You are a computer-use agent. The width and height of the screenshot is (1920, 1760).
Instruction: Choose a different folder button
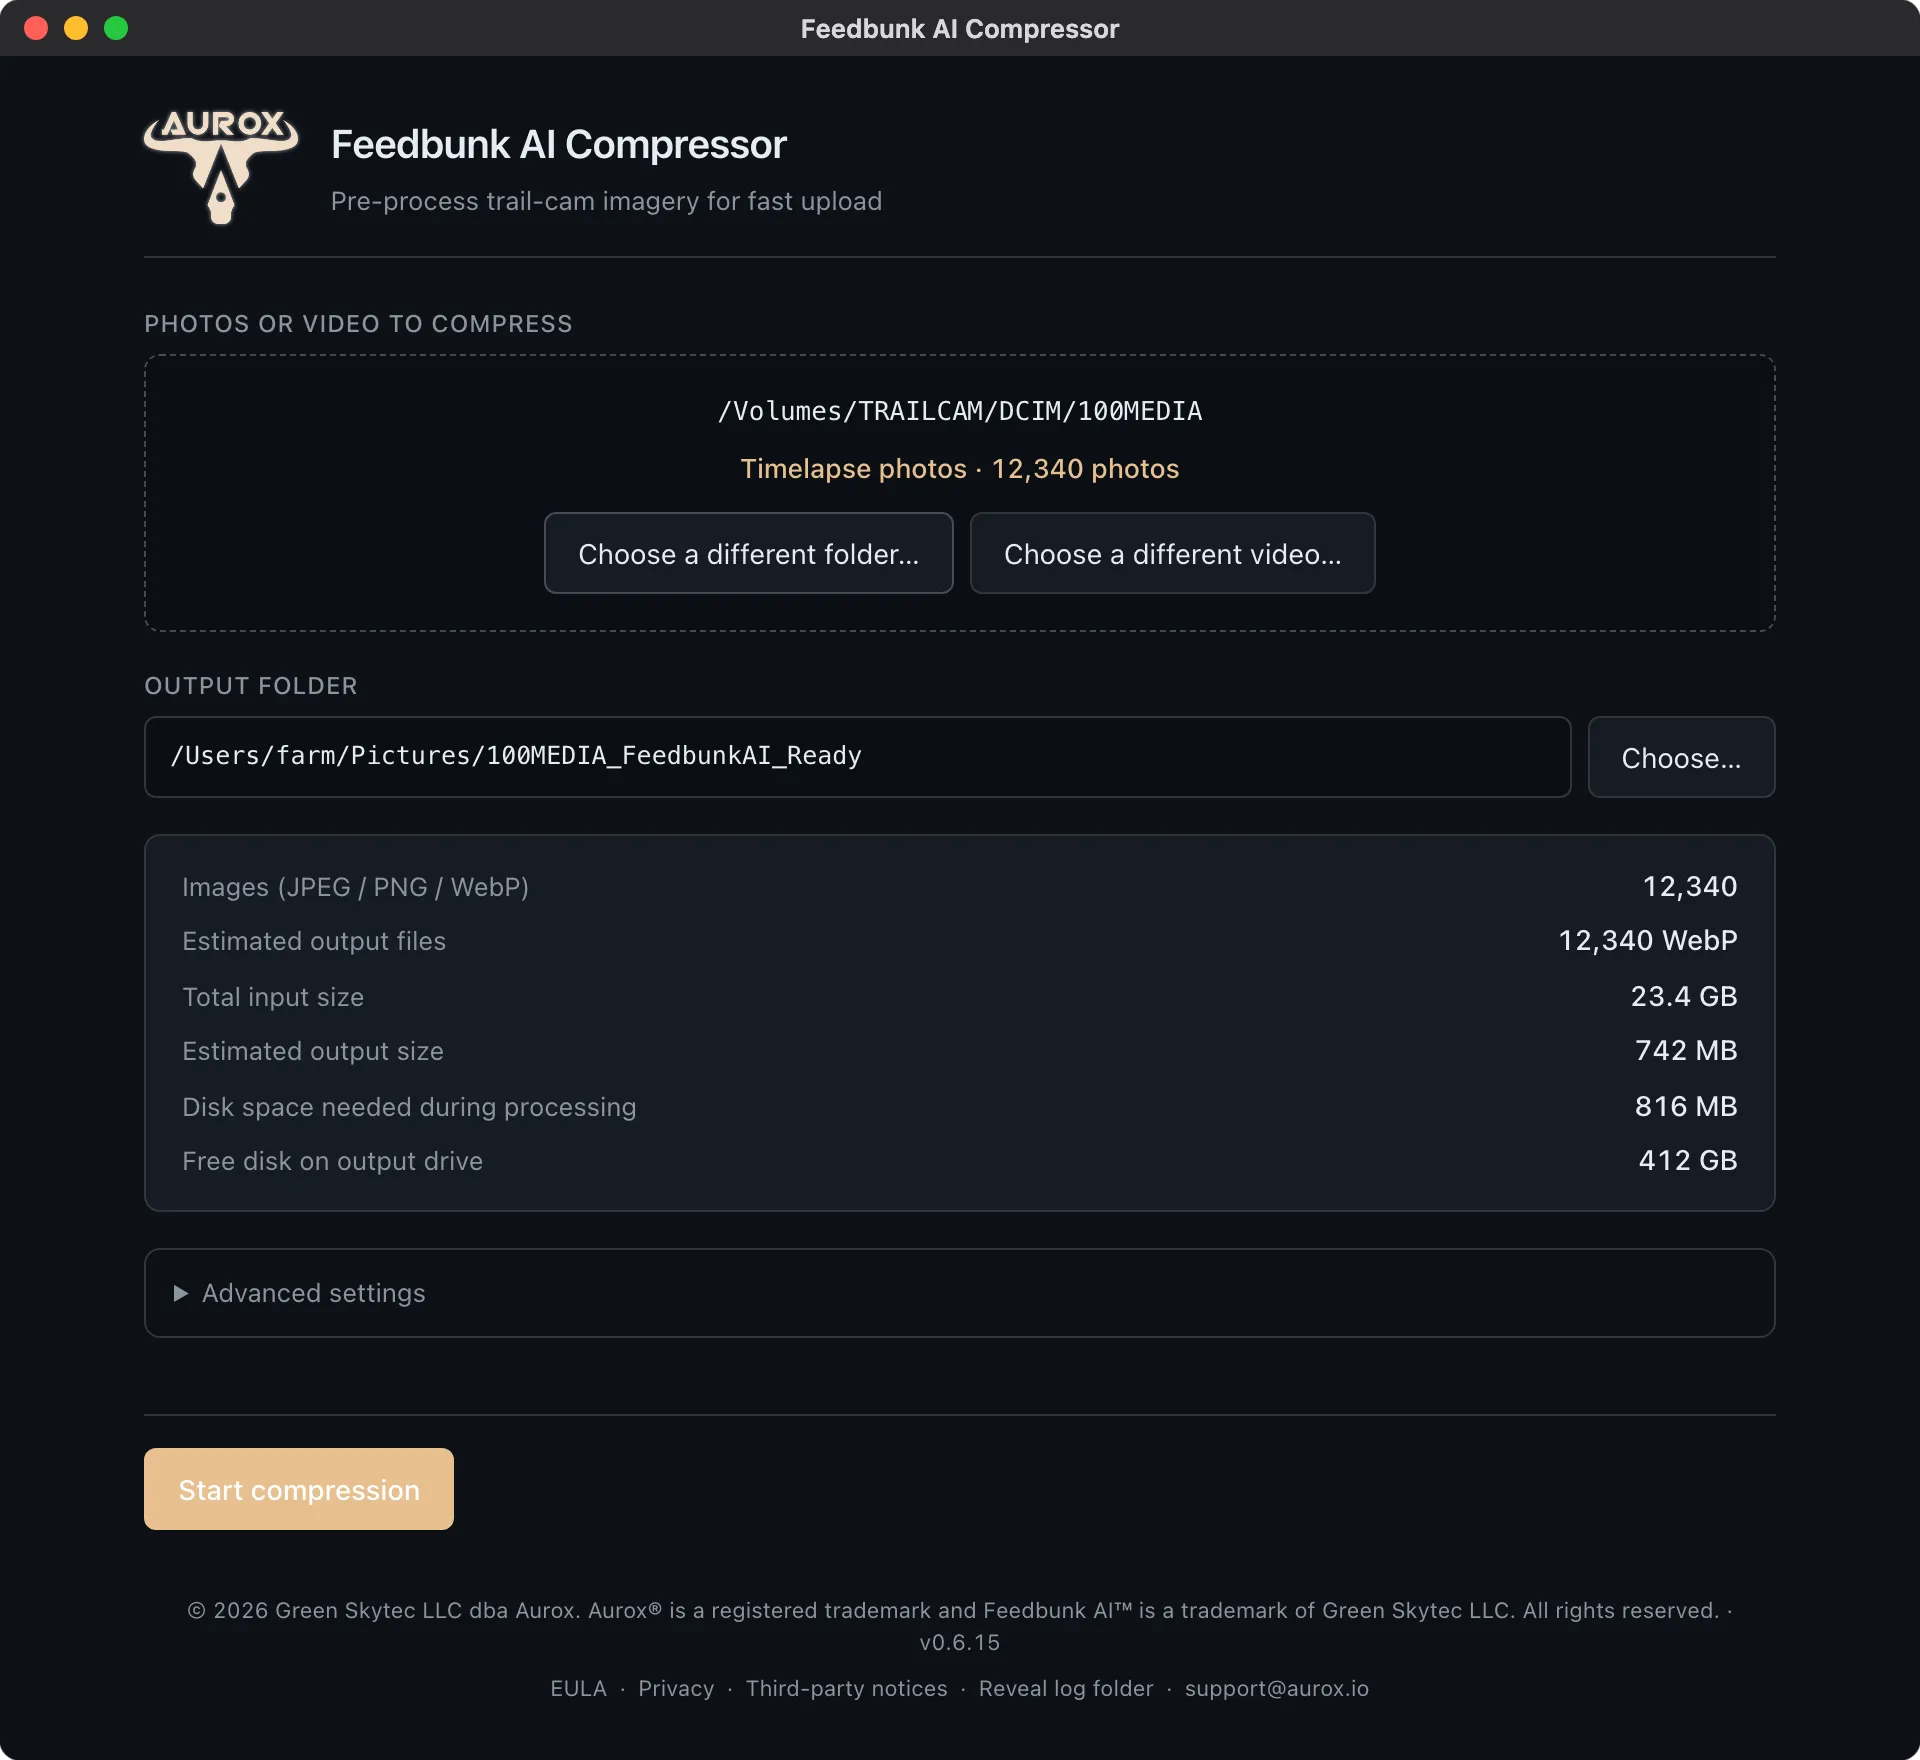pos(748,553)
